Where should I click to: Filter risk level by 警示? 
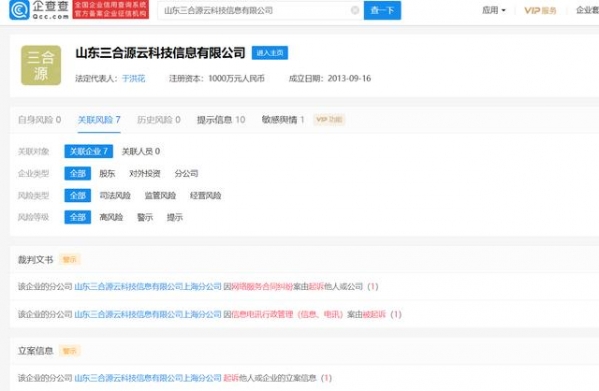click(x=145, y=217)
